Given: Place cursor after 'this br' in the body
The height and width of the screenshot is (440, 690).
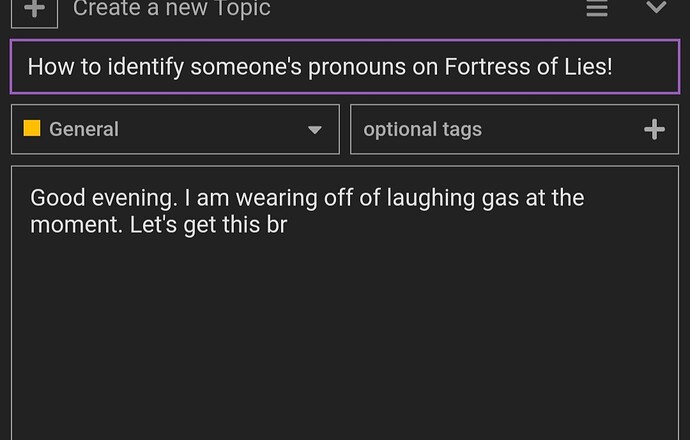Looking at the screenshot, I should pyautogui.click(x=289, y=225).
